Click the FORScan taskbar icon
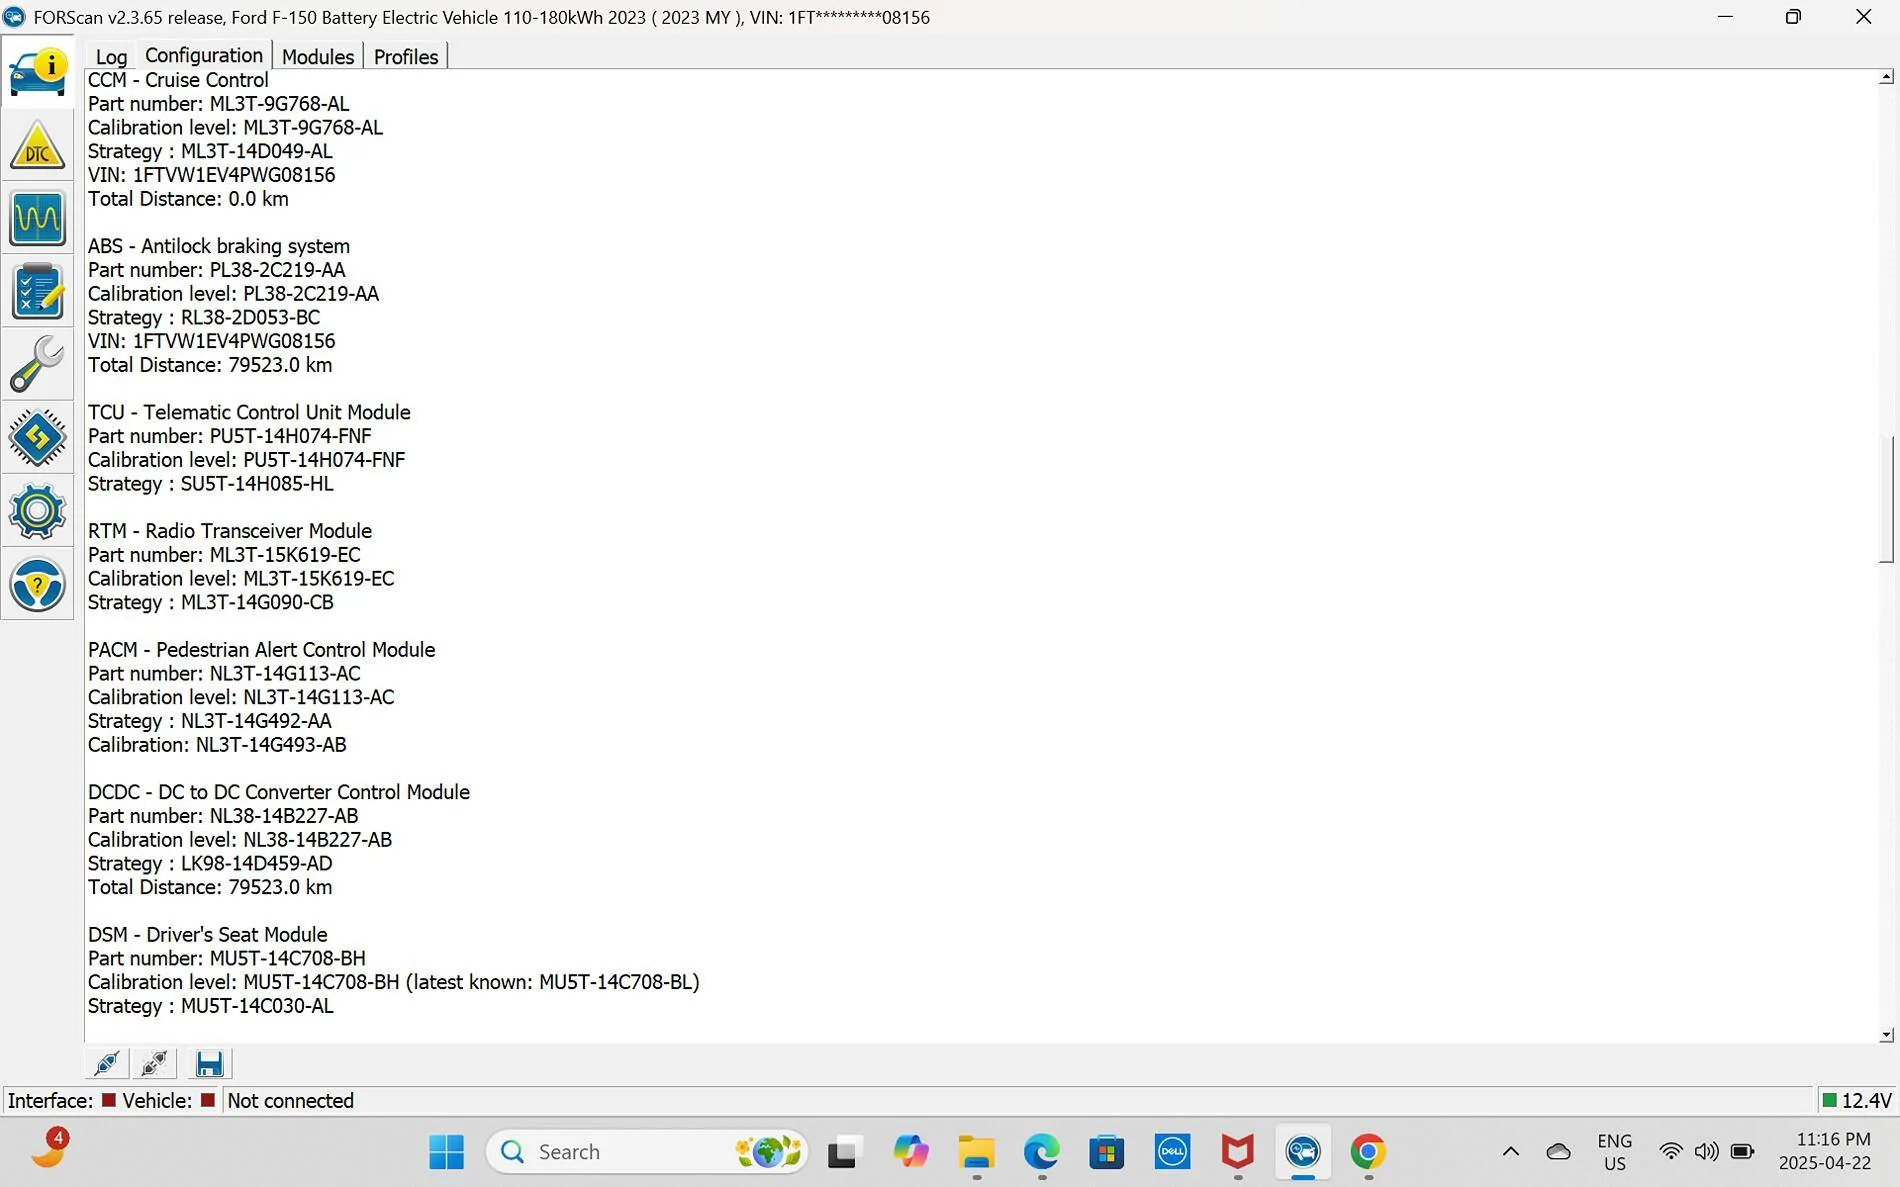The image size is (1900, 1187). click(x=1303, y=1152)
